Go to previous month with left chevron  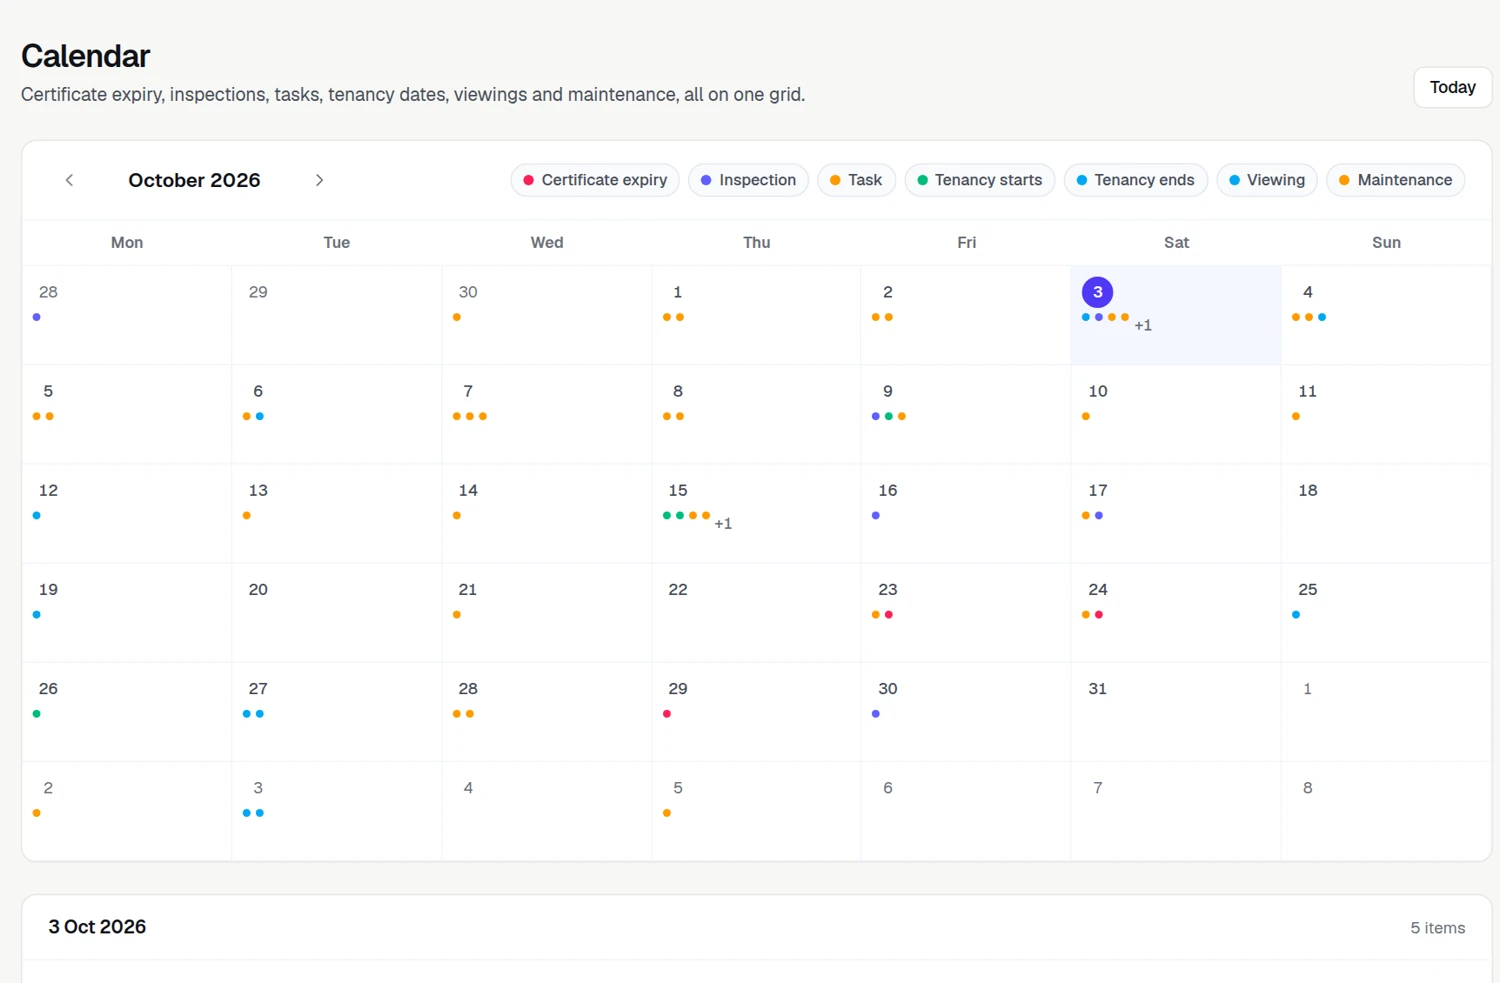[69, 180]
